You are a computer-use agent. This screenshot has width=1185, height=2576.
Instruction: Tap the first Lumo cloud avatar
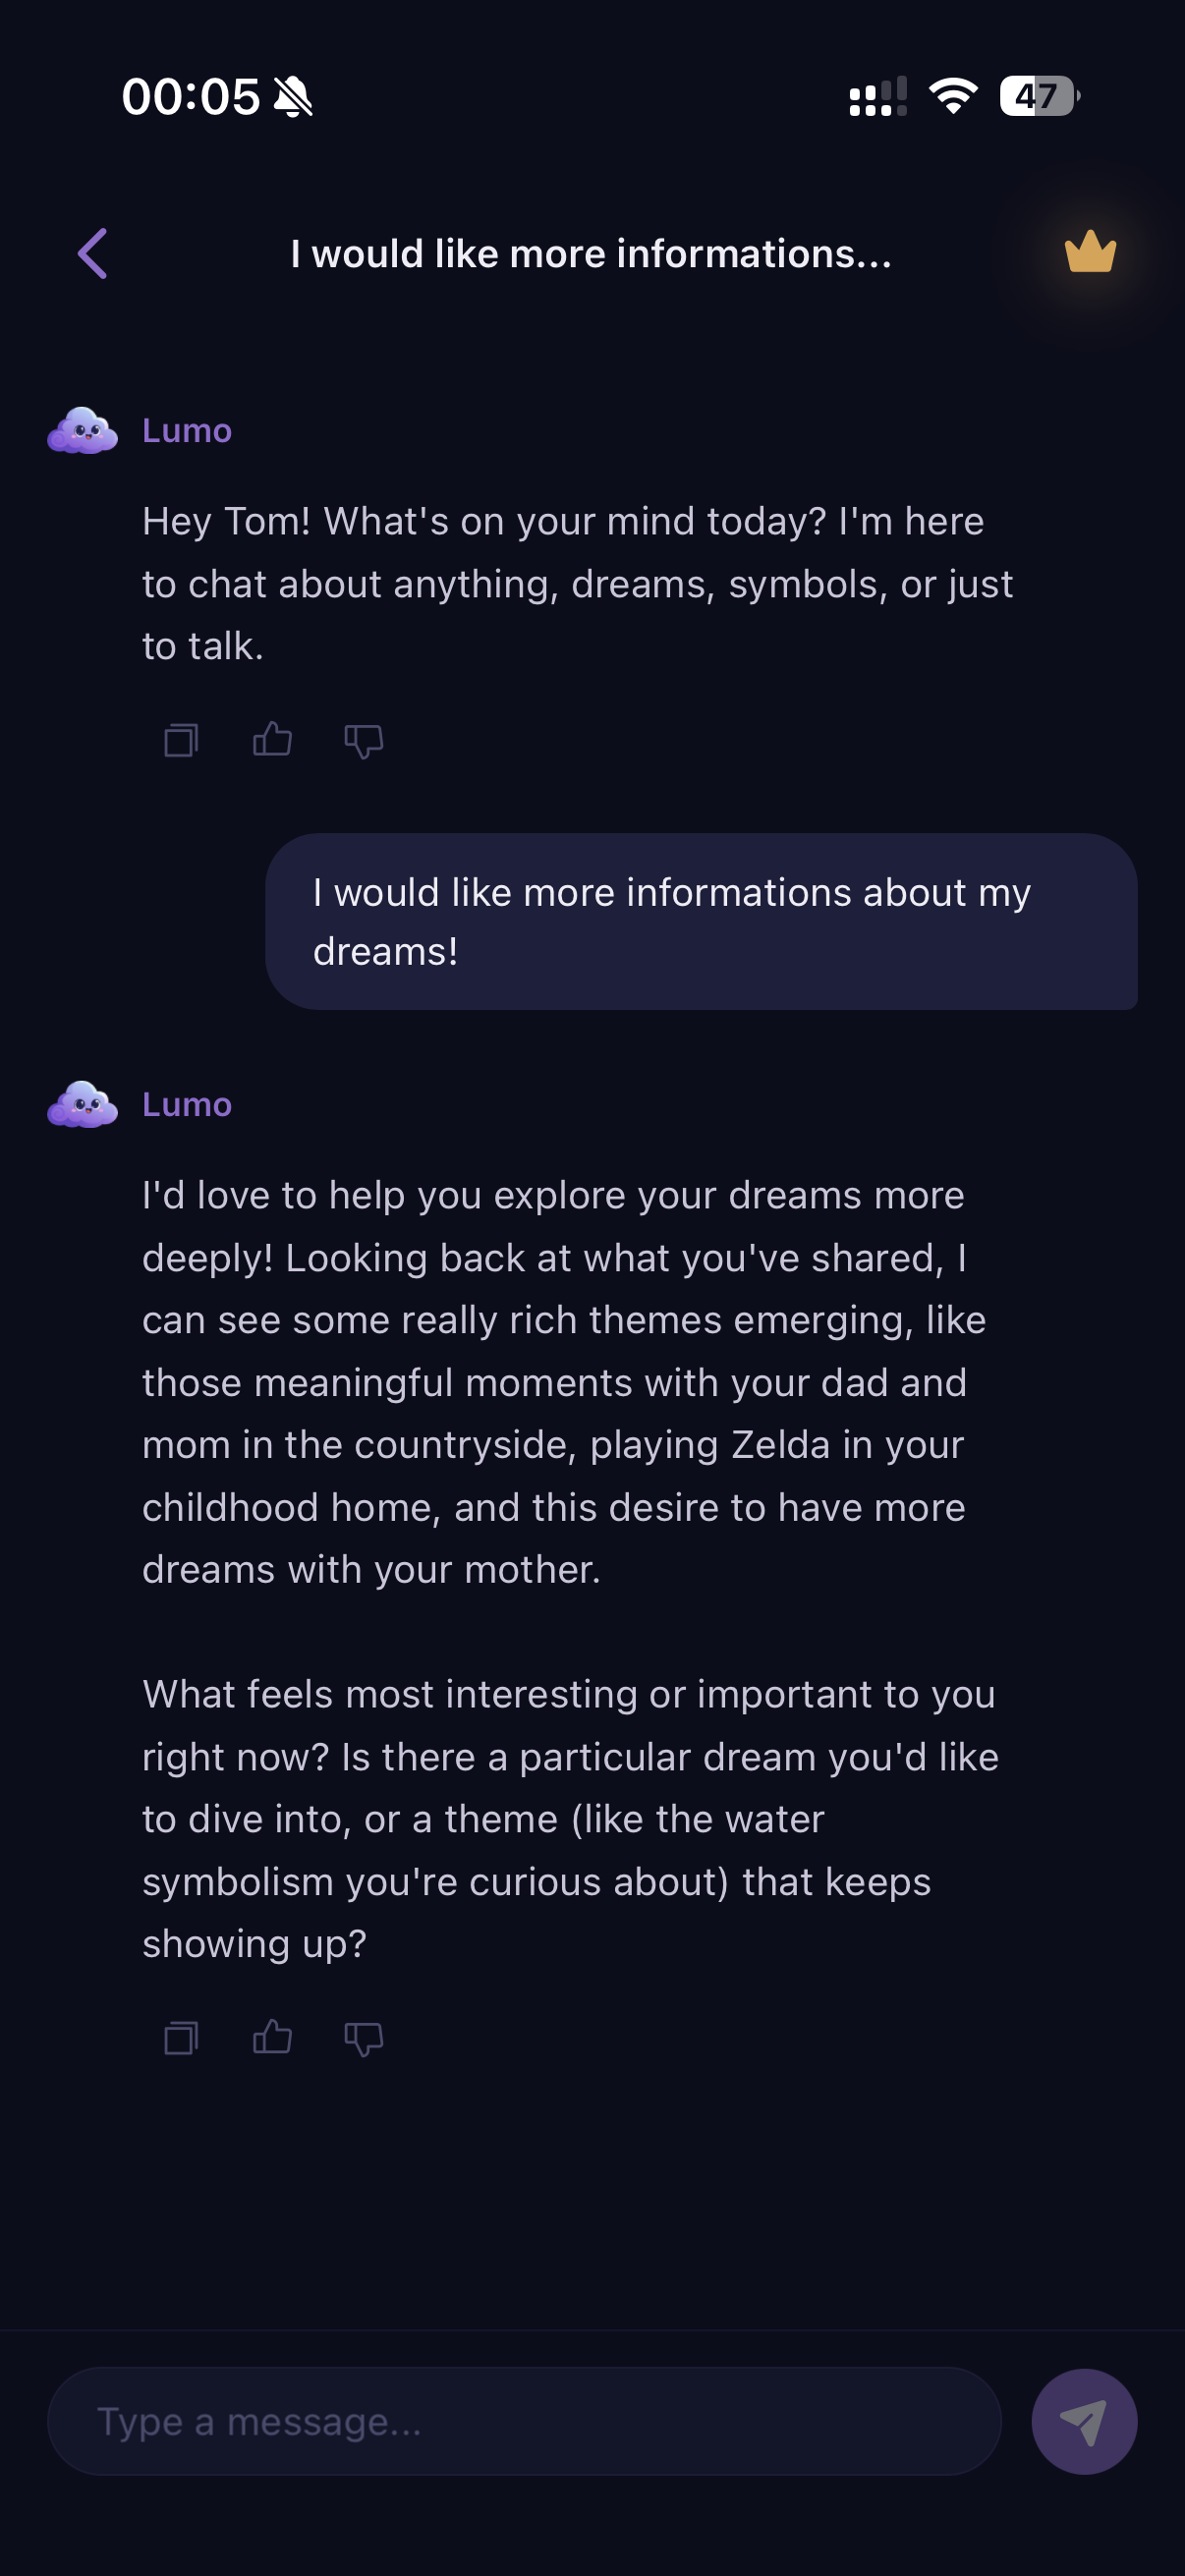[x=83, y=431]
